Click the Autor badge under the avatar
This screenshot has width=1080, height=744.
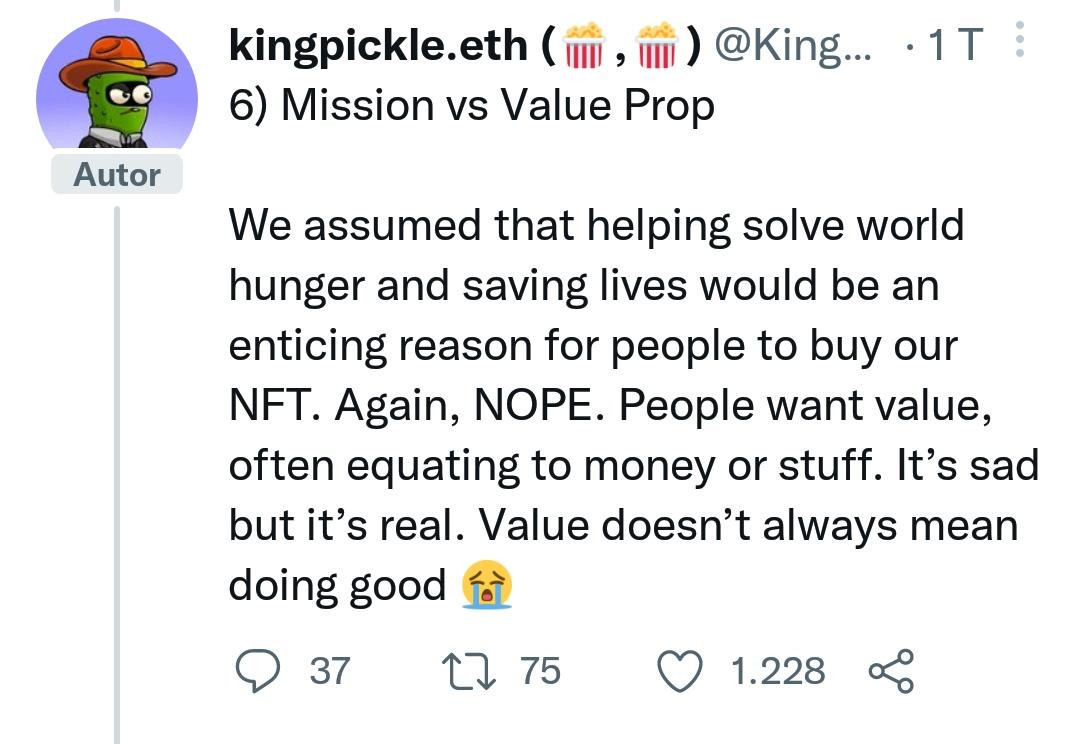(x=117, y=175)
